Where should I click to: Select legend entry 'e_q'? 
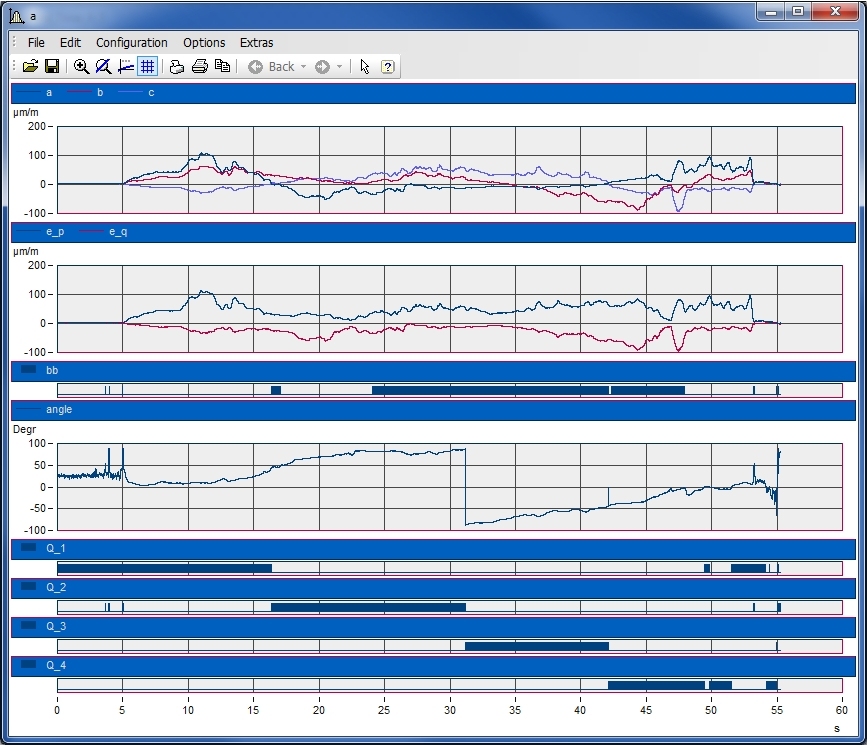(118, 232)
